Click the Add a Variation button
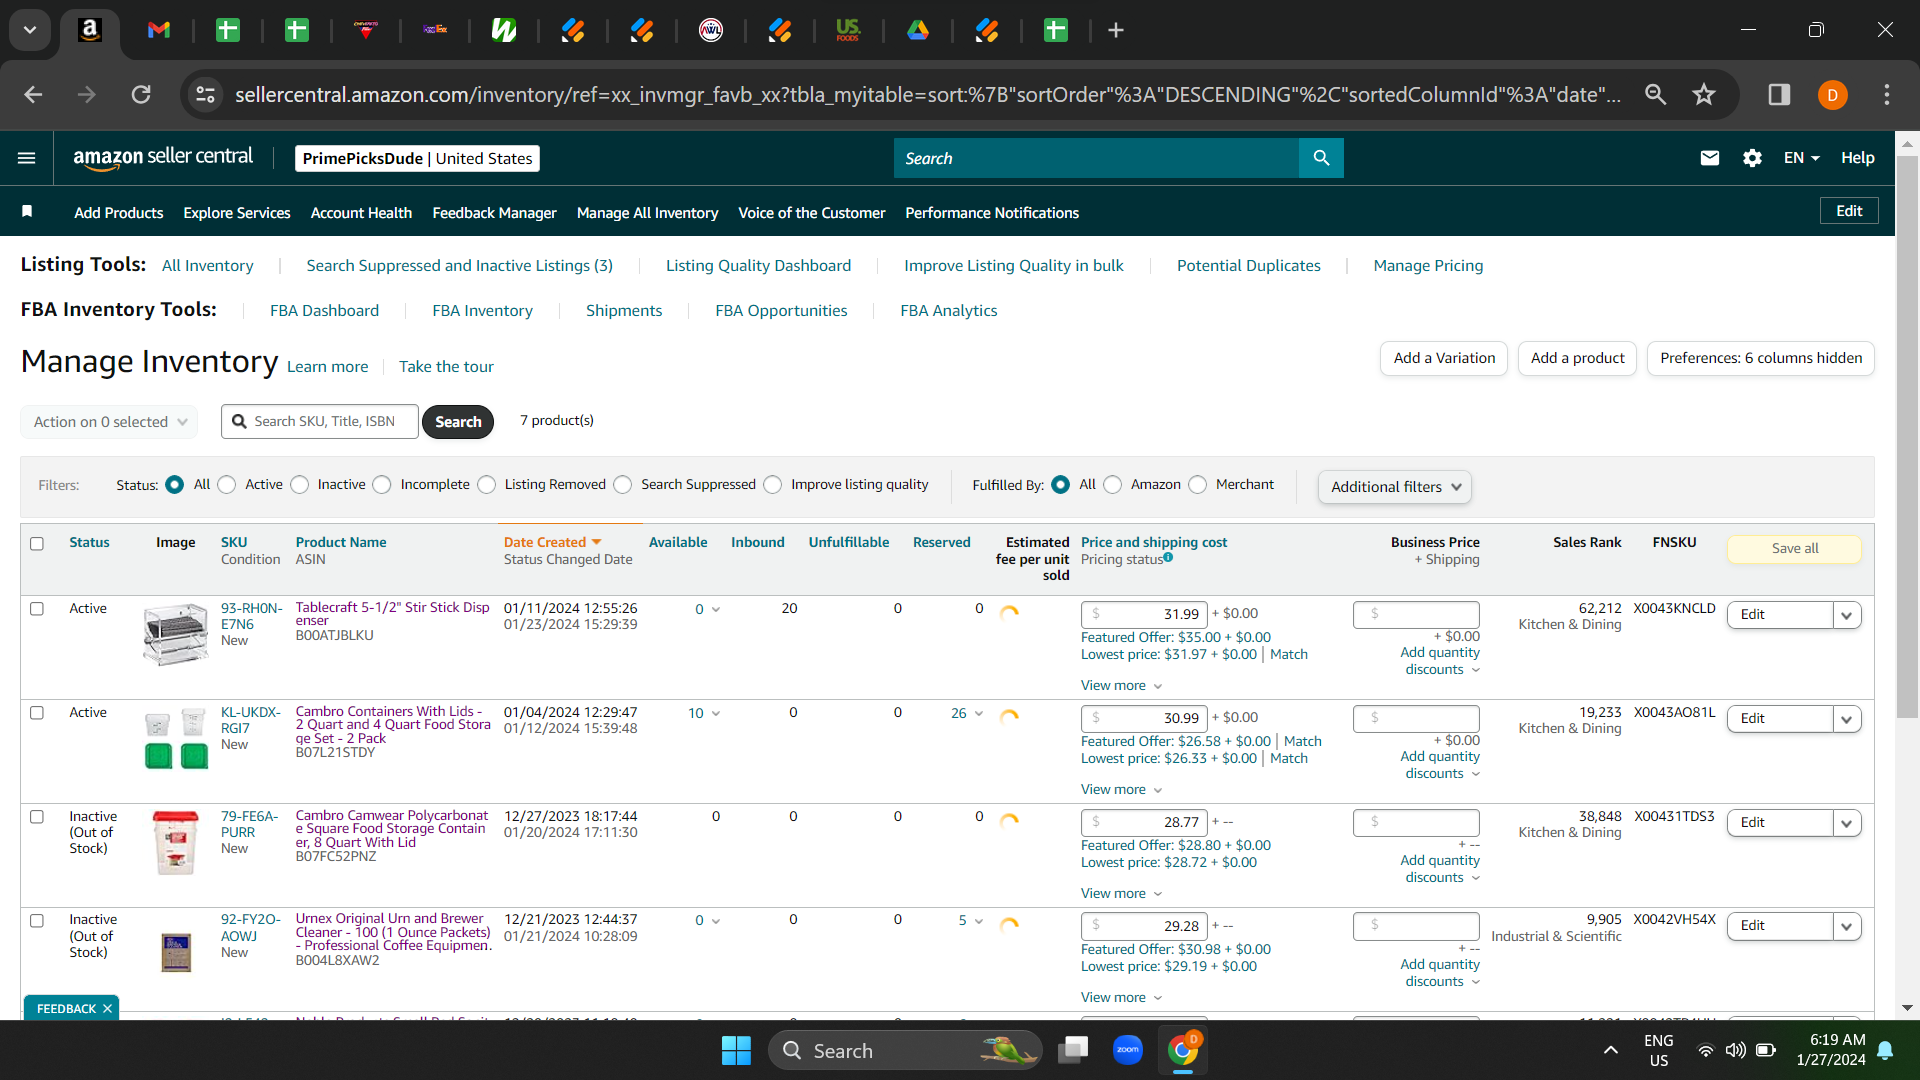Screen dimensions: 1920x1080 click(x=1444, y=358)
